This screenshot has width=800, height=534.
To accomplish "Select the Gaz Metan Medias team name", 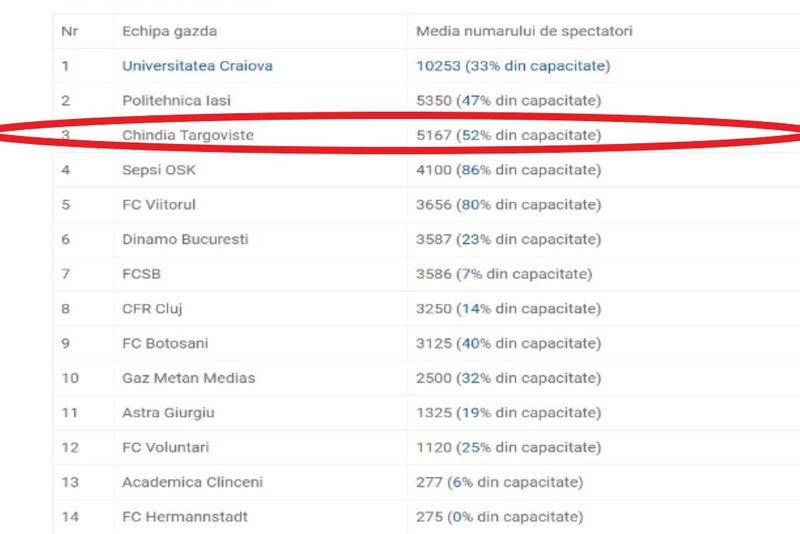I will 188,378.
